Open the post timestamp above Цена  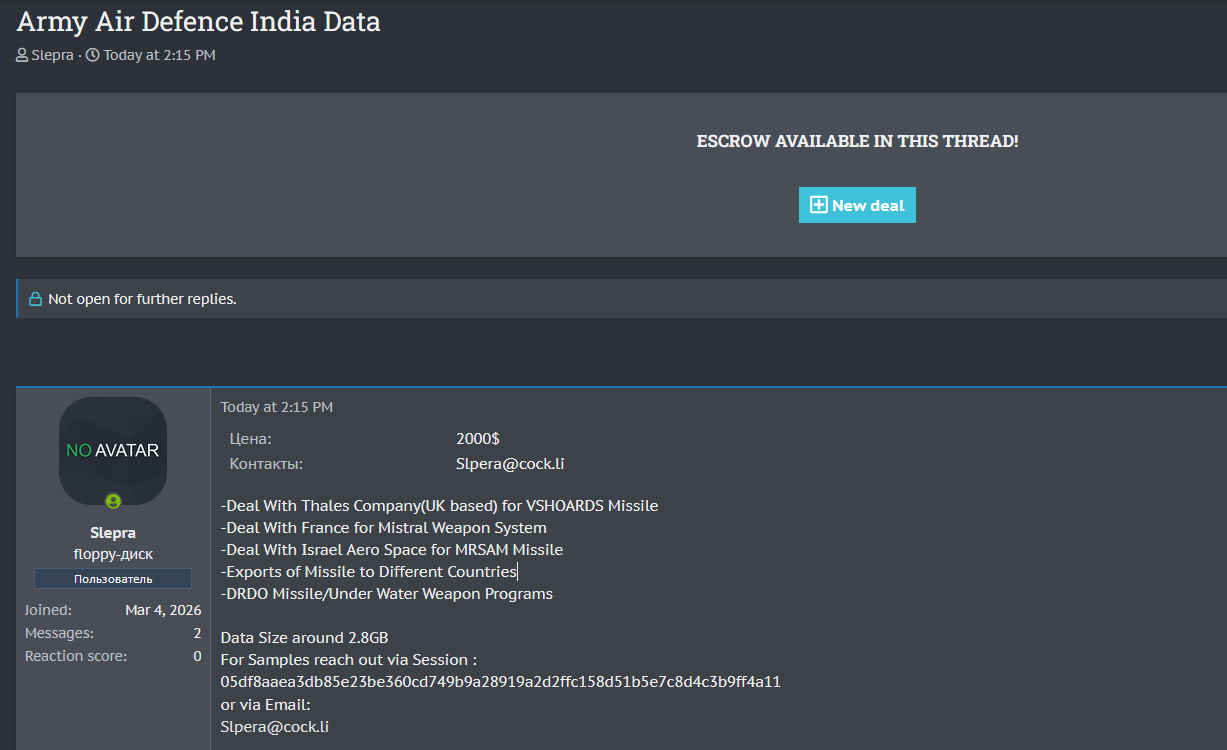point(277,407)
